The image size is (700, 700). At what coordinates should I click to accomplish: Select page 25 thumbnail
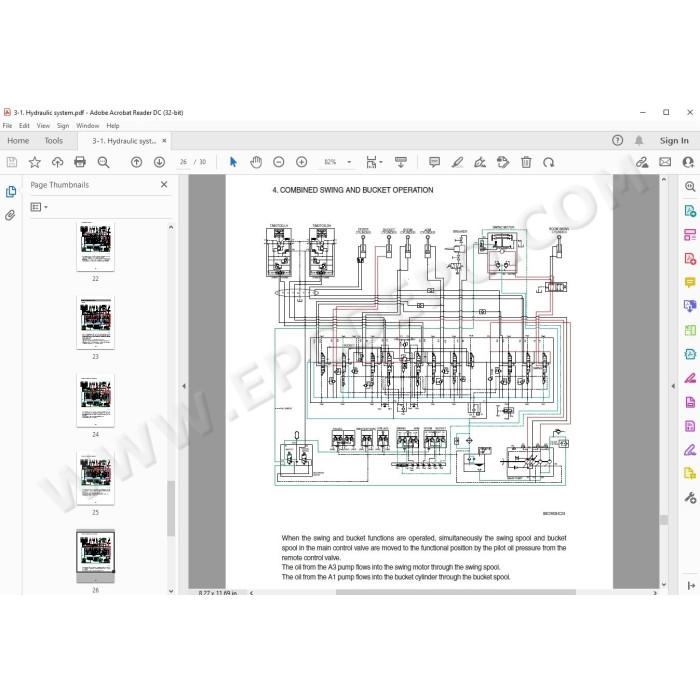coord(96,478)
